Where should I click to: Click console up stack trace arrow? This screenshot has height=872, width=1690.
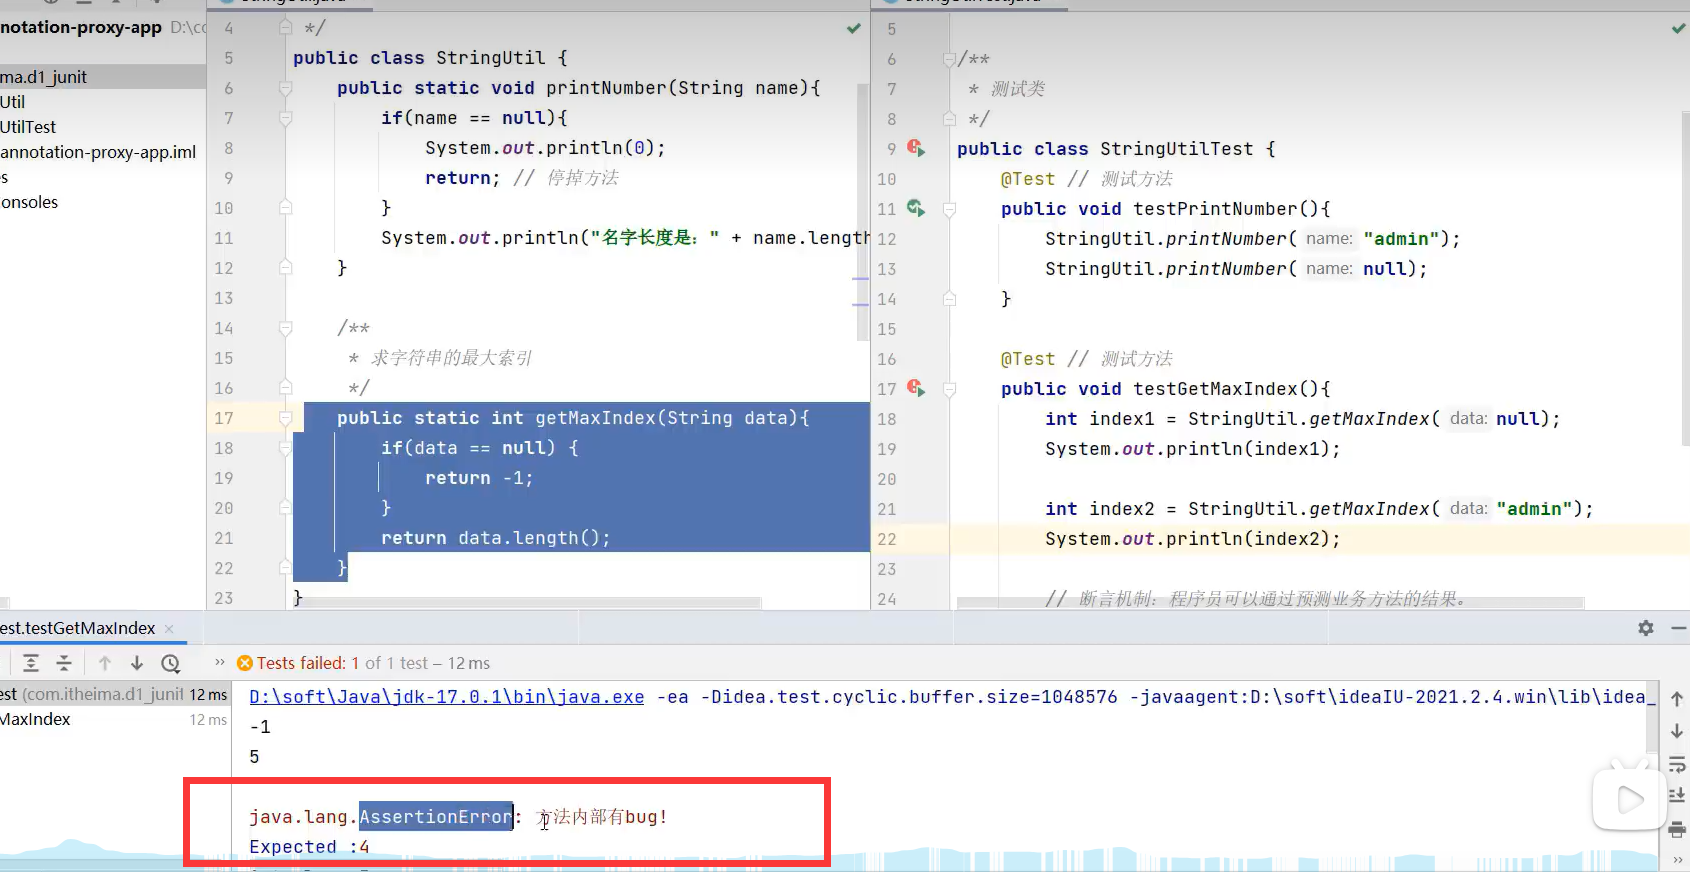click(1677, 699)
